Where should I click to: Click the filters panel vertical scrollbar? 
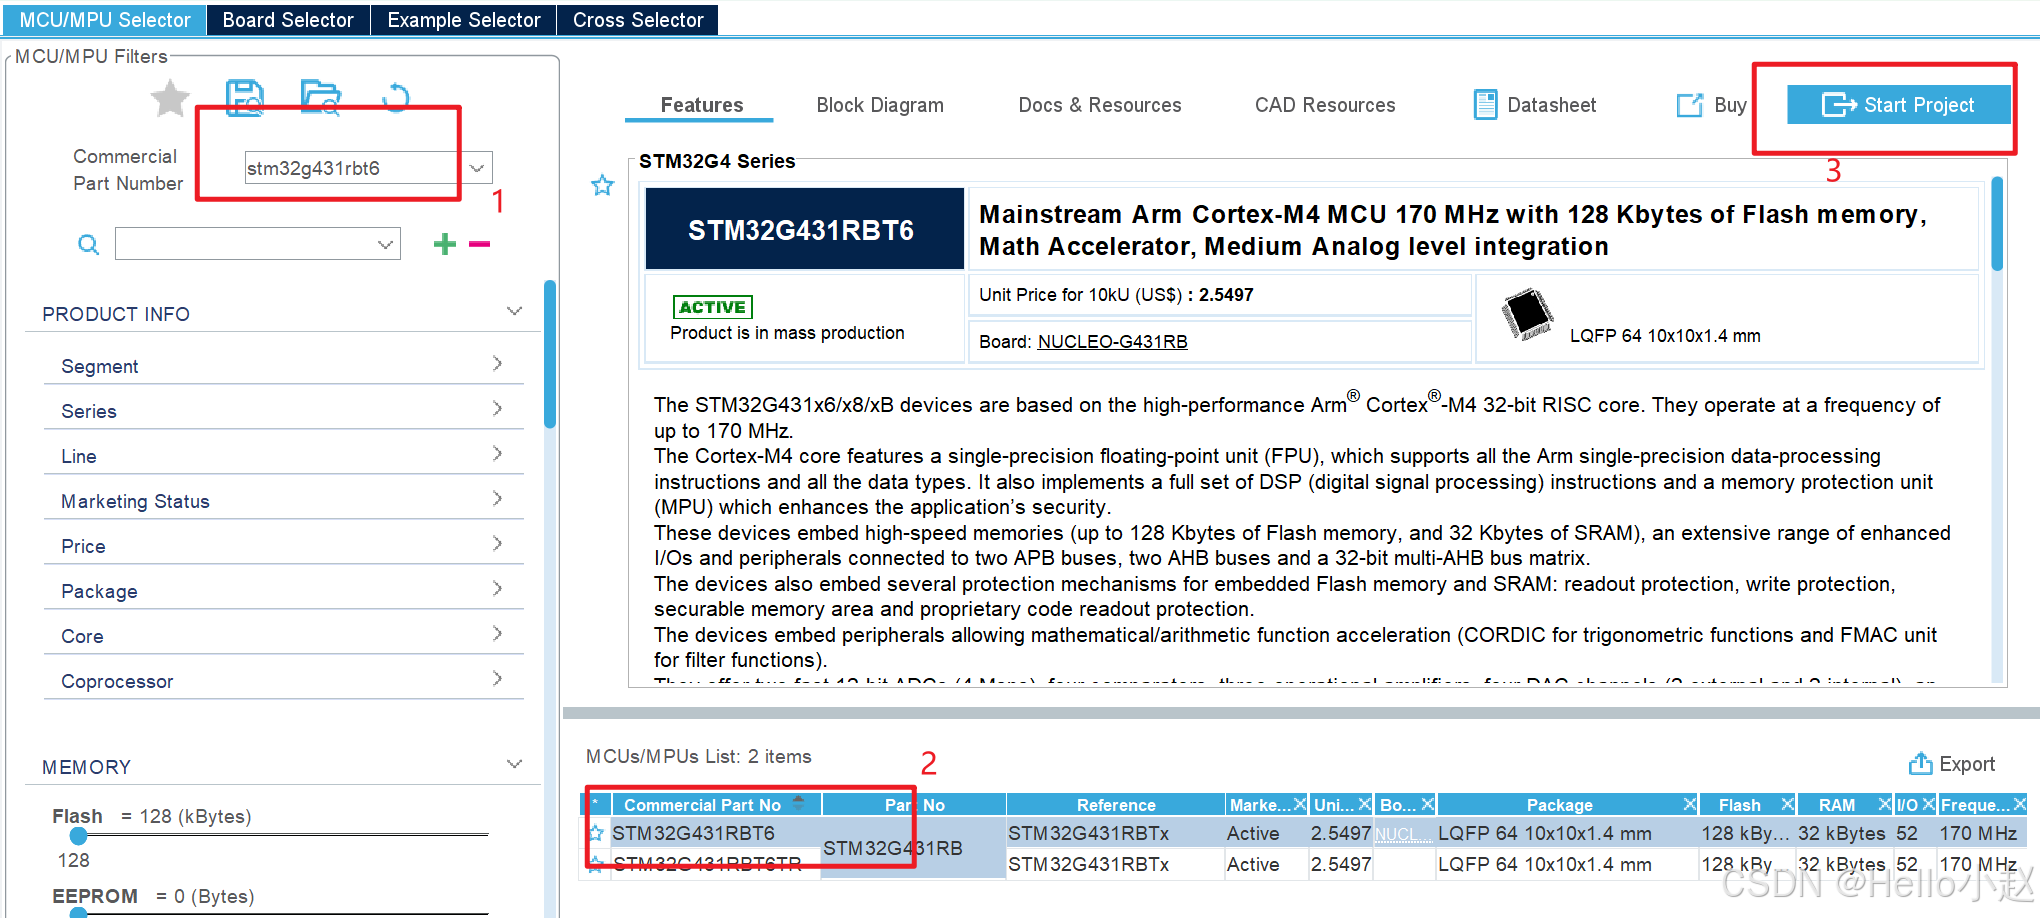pos(549,354)
